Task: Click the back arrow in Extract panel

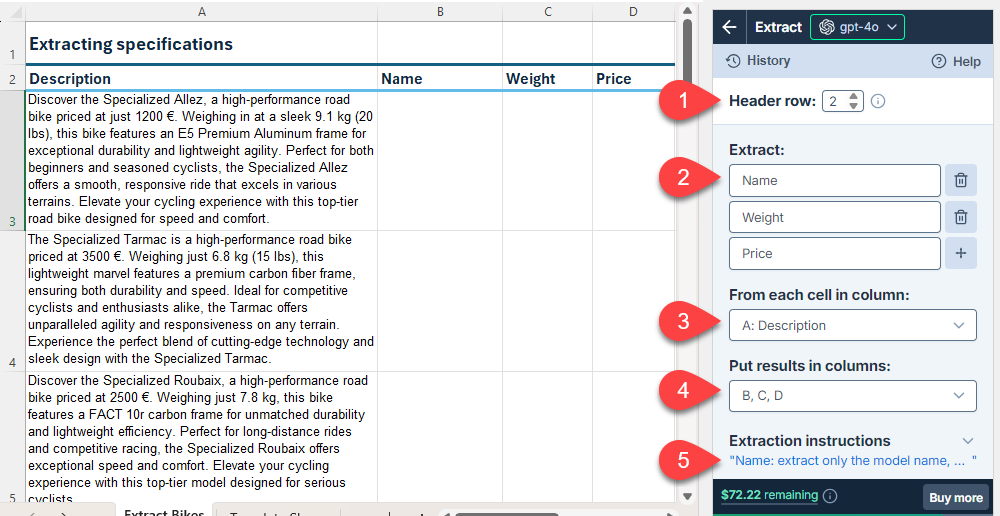Action: 730,27
